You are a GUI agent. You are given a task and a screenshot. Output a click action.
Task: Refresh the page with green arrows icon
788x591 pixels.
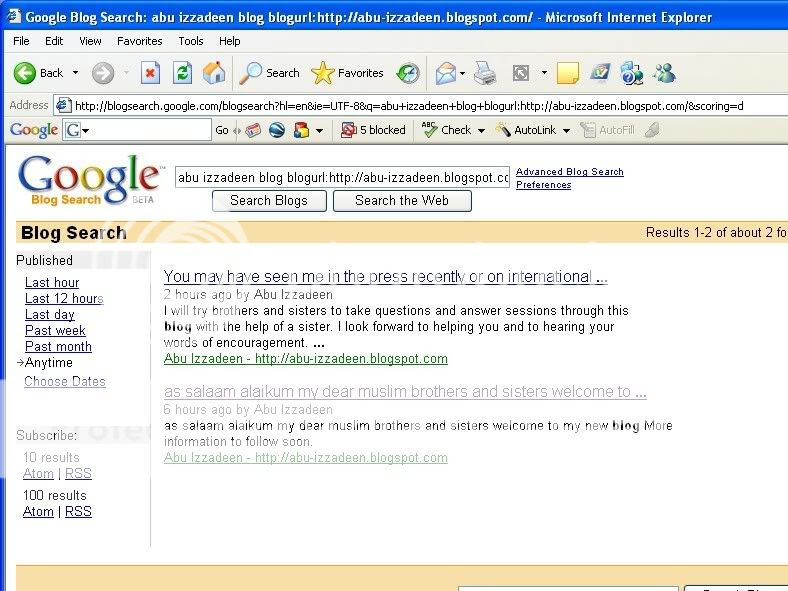point(182,73)
